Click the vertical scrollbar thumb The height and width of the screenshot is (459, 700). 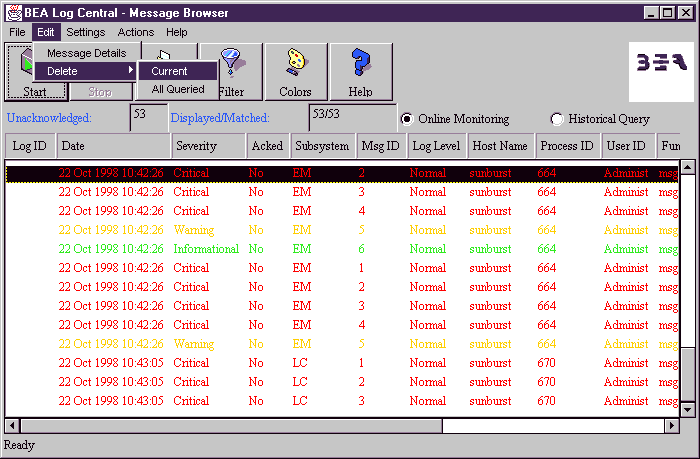(688, 374)
